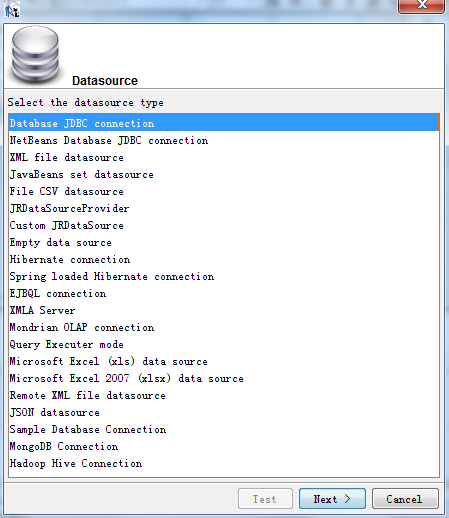The height and width of the screenshot is (518, 449).
Task: Select Mondrian OLAP connection
Action: pos(224,327)
